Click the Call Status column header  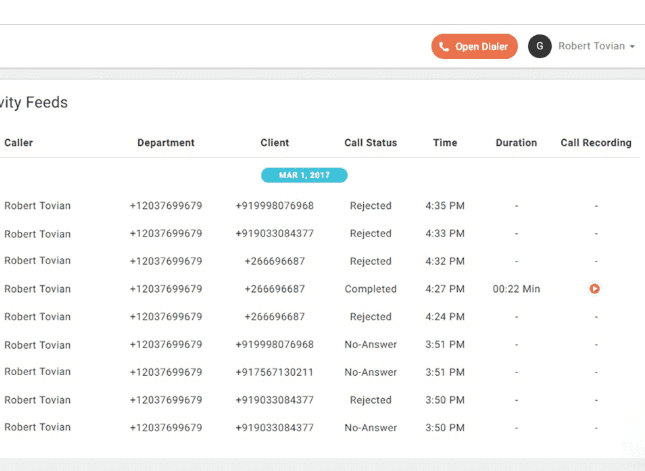coord(370,143)
